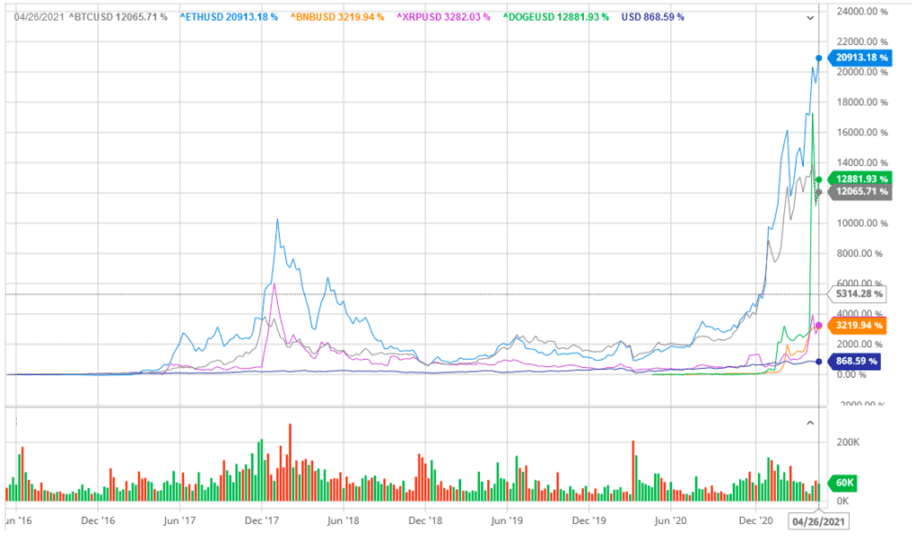The height and width of the screenshot is (542, 924).
Task: Click the Jun '18 time axis label
Action: (343, 521)
